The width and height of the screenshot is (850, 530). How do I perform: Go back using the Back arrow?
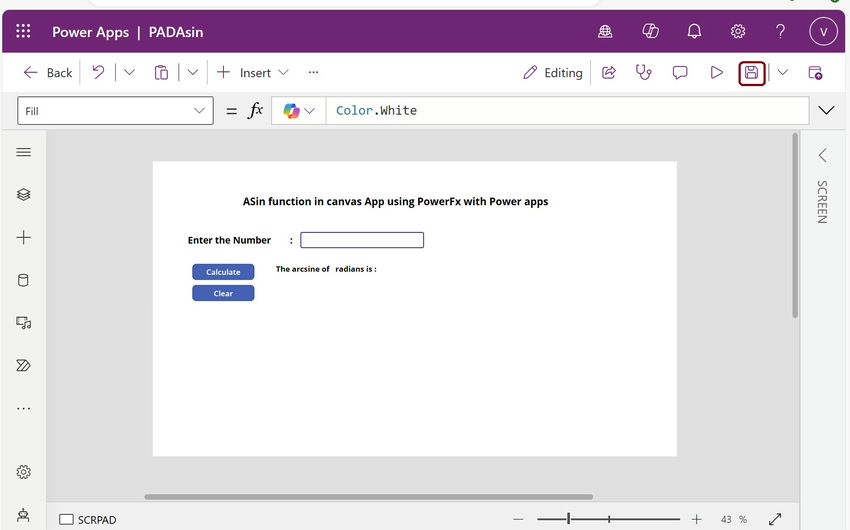[x=48, y=73]
